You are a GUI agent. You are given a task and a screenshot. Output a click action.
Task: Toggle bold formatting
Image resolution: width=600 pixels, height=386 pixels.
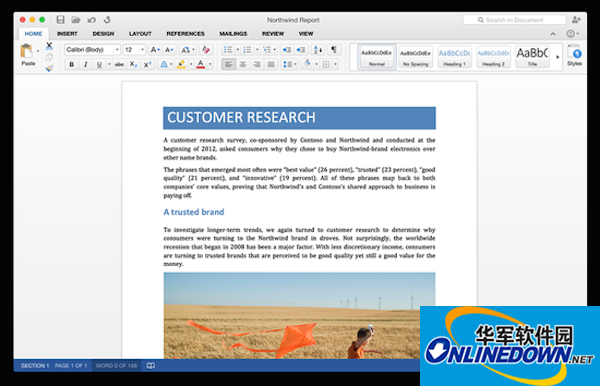click(x=72, y=65)
